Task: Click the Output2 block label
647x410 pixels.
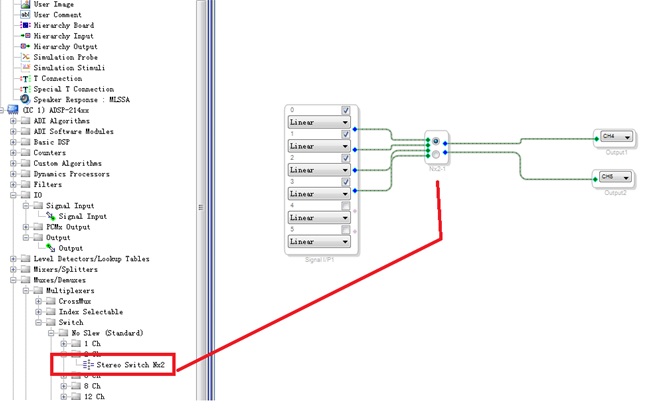Action: 615,193
